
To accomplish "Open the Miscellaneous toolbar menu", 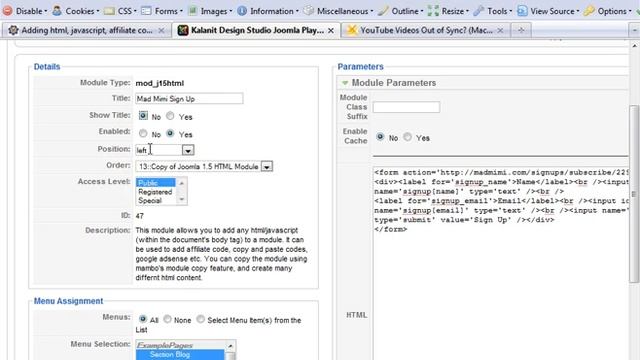I will pos(338,11).
